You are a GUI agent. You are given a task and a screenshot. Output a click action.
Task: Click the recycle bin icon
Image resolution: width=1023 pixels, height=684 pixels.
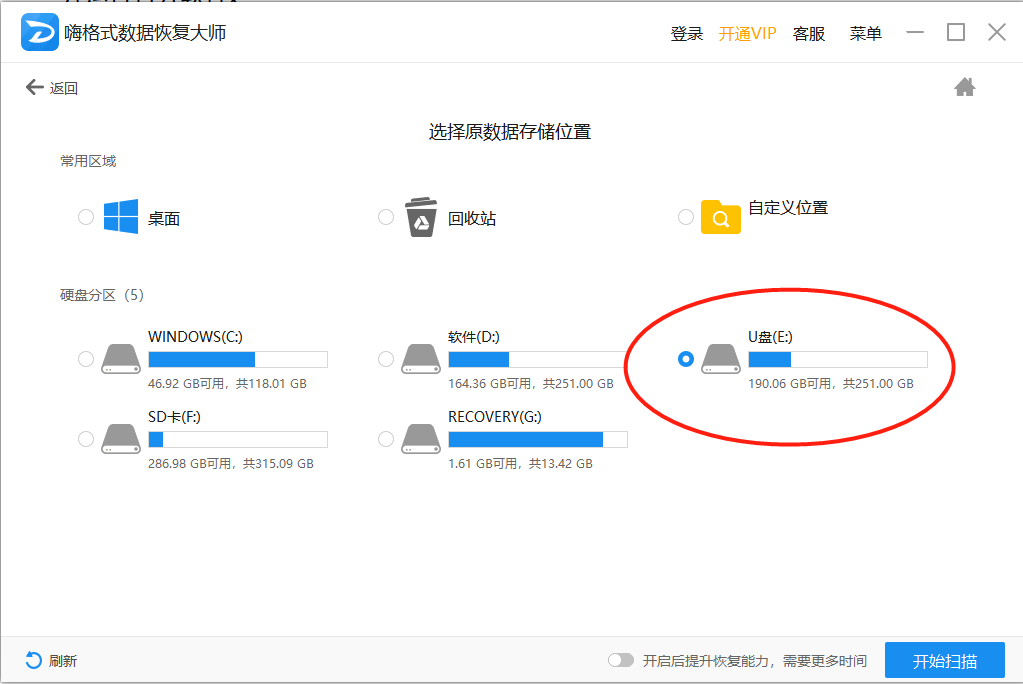click(x=421, y=217)
